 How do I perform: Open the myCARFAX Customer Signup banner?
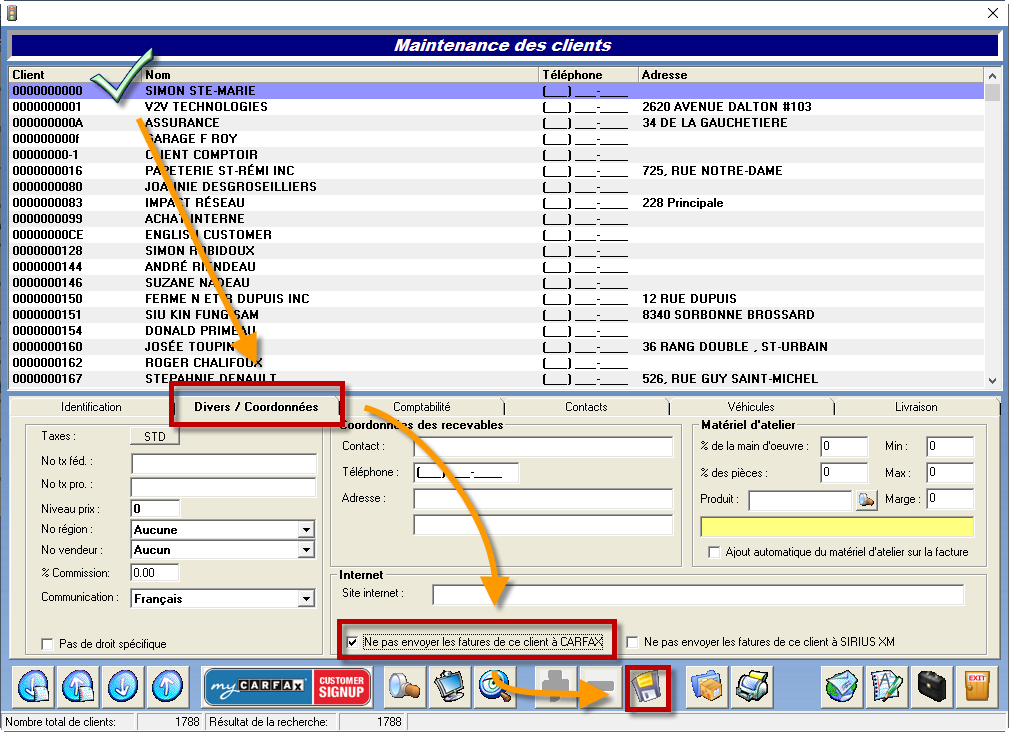click(x=287, y=687)
